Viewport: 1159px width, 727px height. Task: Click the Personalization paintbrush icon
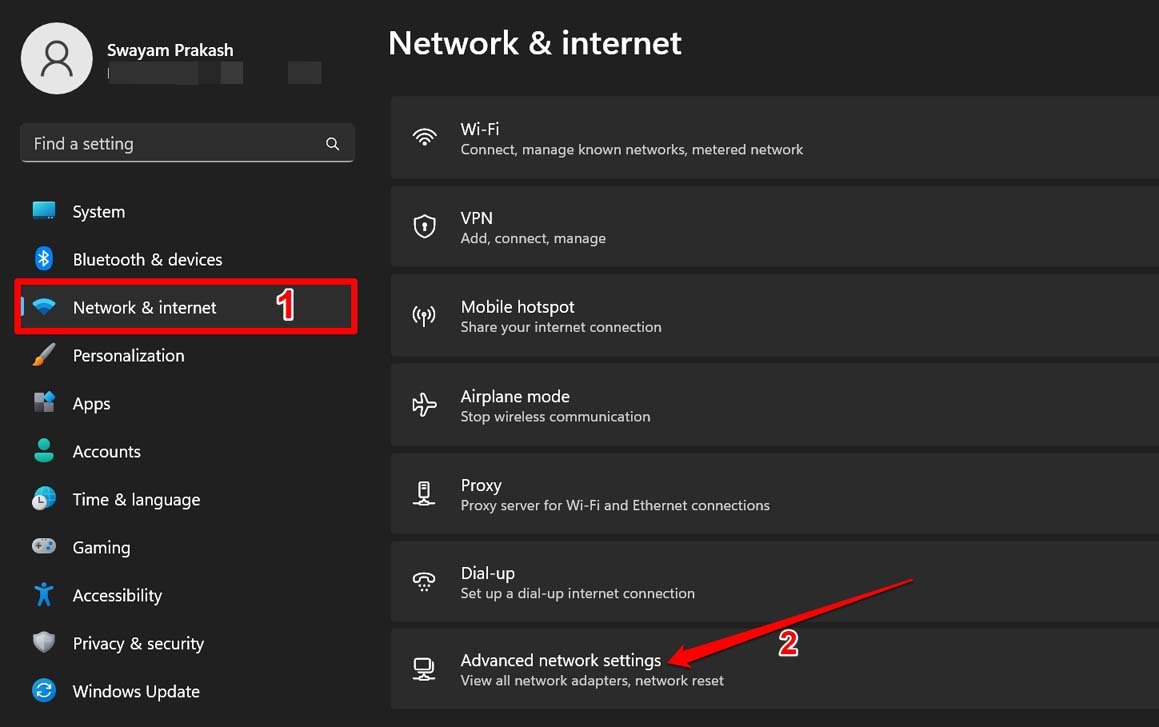pos(44,355)
